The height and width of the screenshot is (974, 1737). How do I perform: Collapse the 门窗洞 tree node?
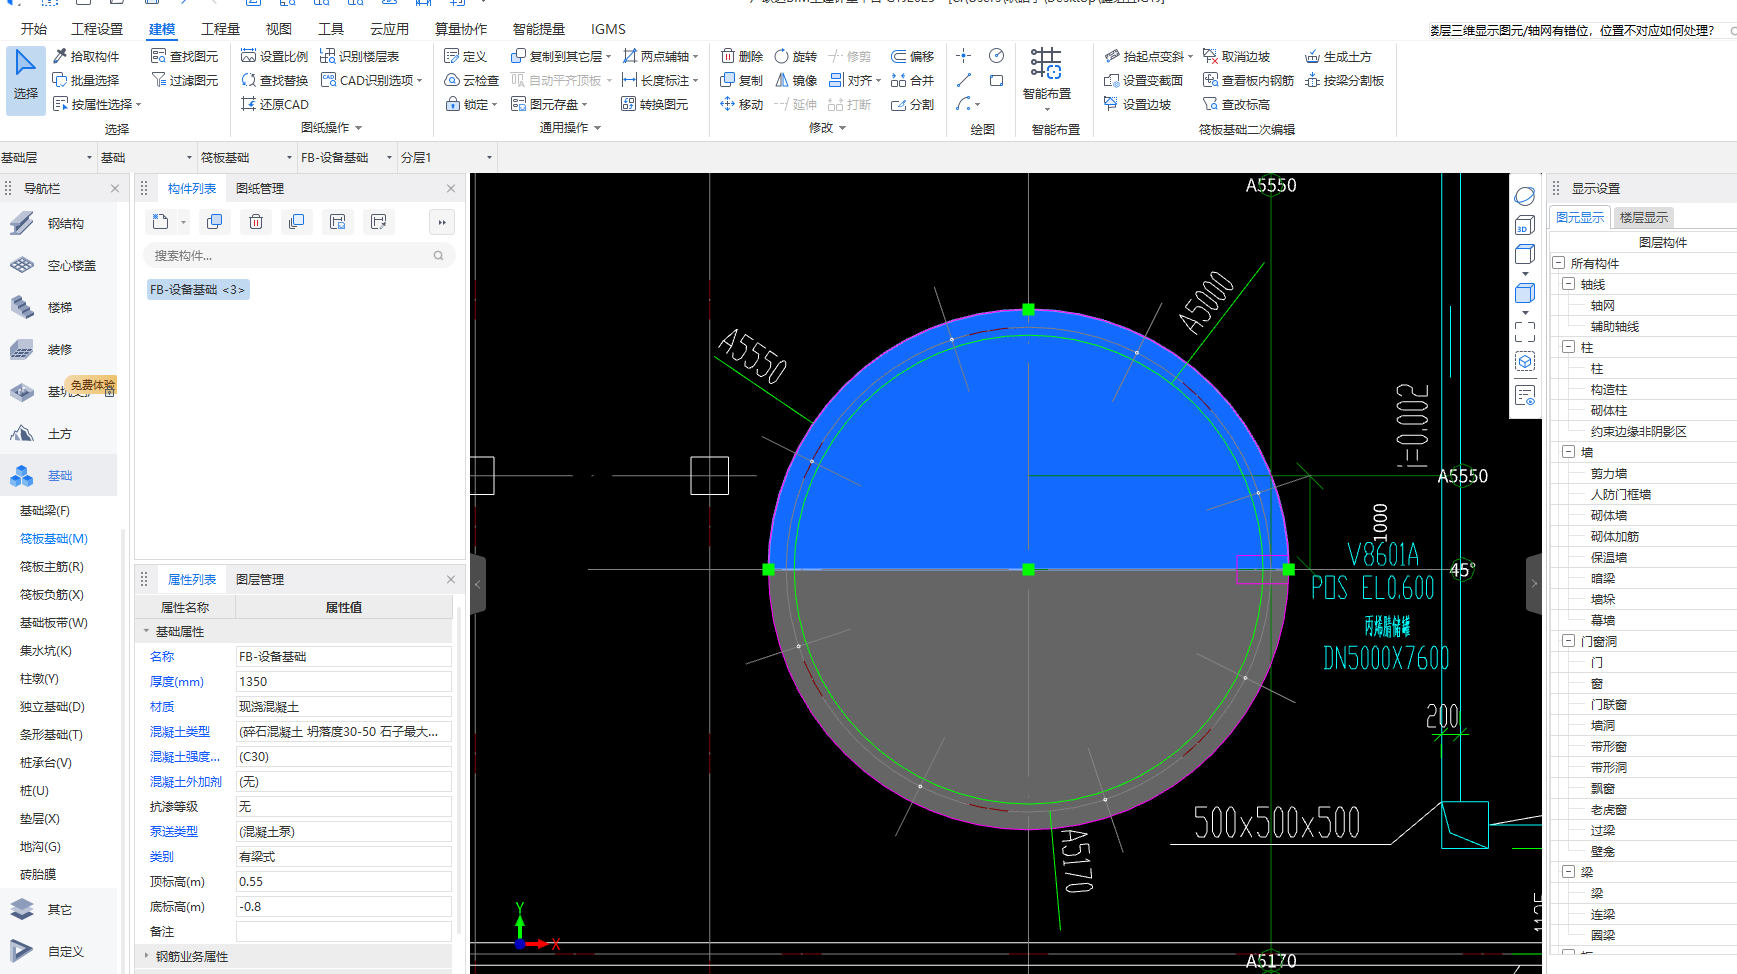pyautogui.click(x=1568, y=641)
